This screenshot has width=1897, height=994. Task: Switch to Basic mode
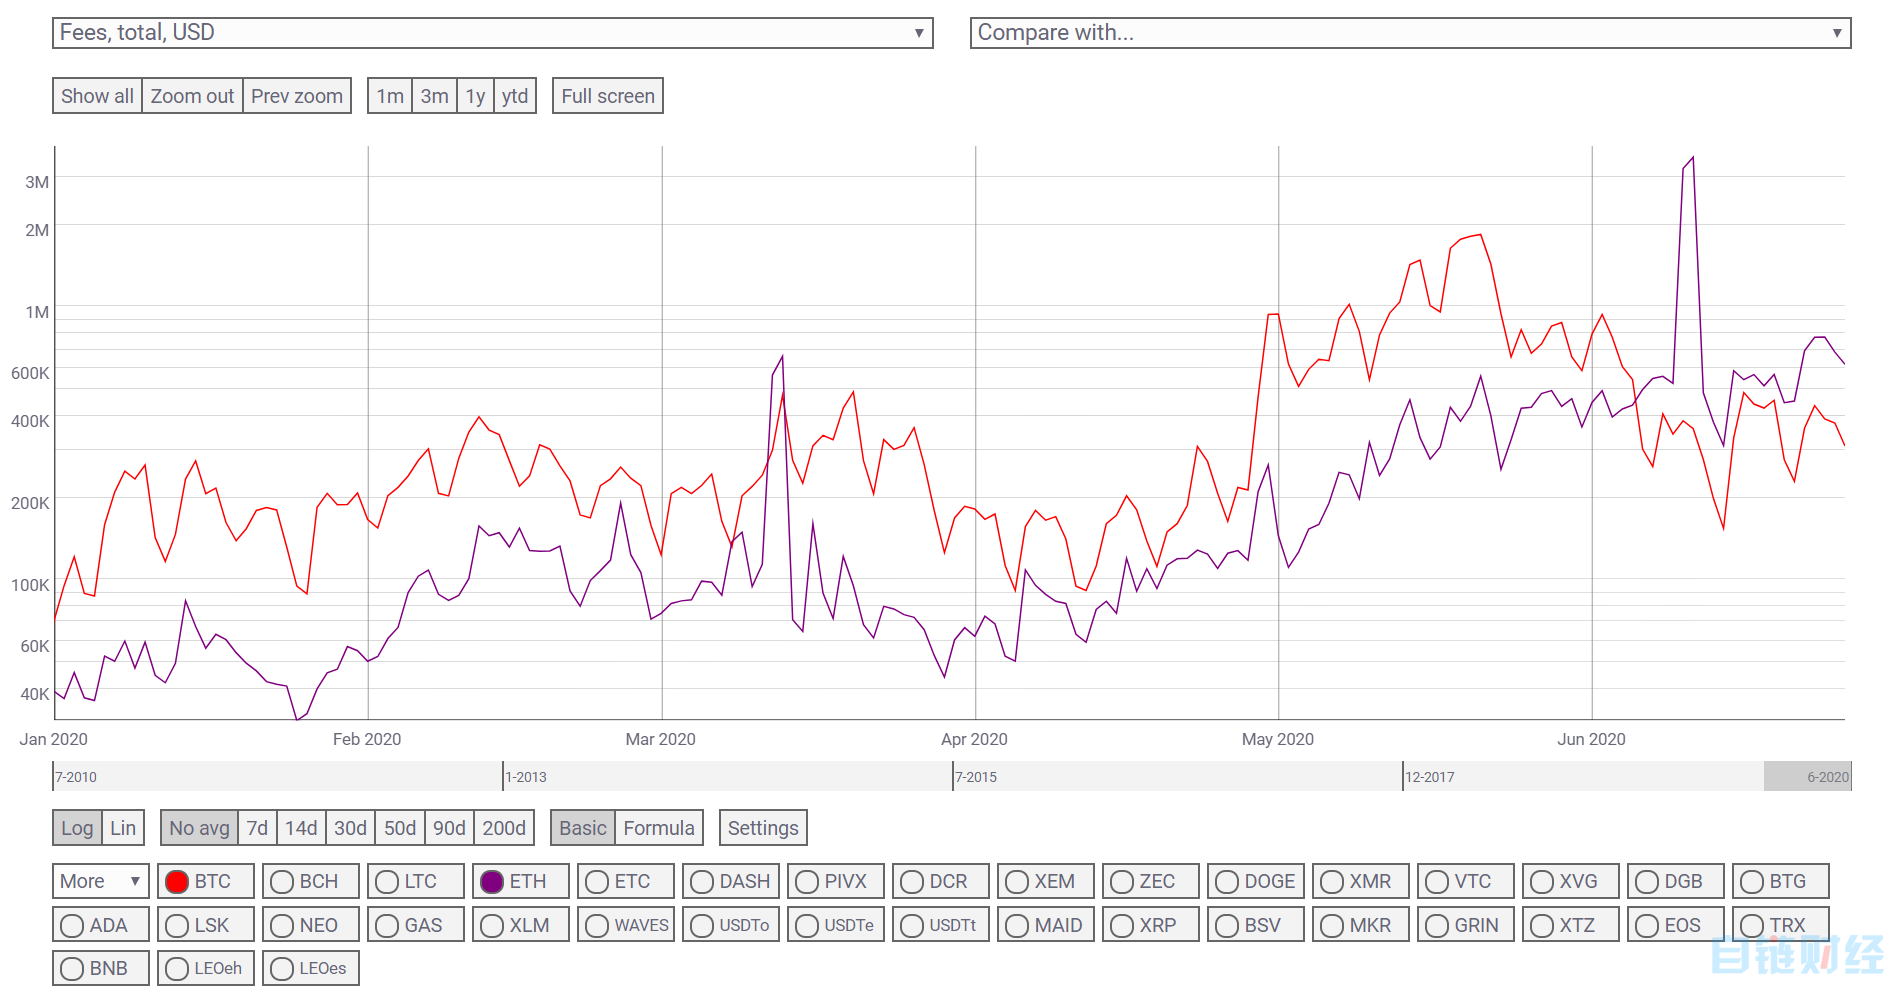[x=583, y=828]
